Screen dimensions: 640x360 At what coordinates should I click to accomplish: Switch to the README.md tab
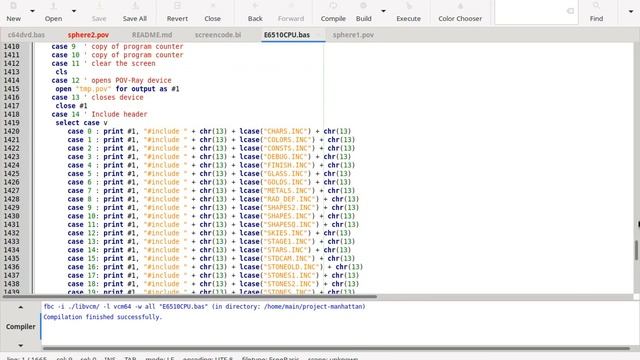coord(152,35)
